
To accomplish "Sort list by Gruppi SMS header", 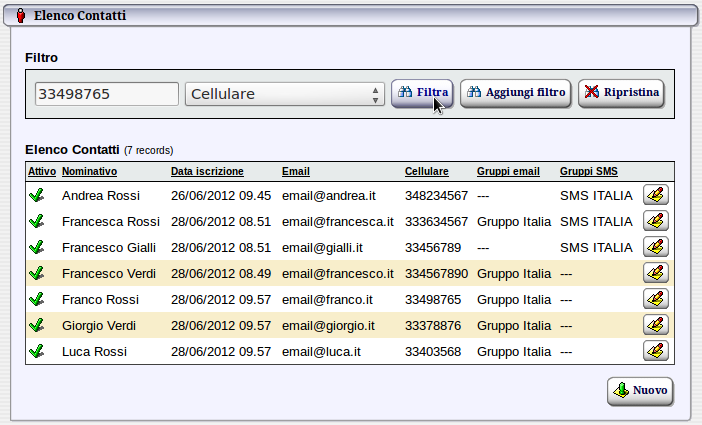I will click(590, 171).
